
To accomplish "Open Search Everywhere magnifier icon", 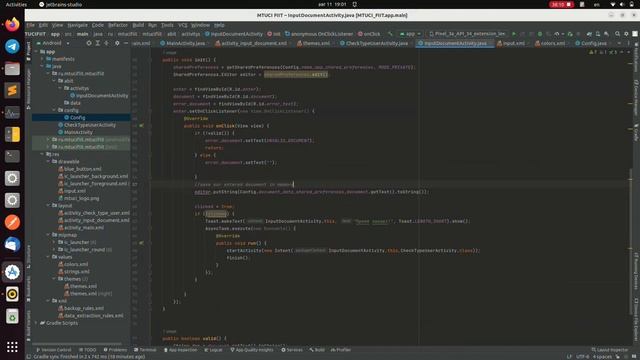I will (x=618, y=34).
